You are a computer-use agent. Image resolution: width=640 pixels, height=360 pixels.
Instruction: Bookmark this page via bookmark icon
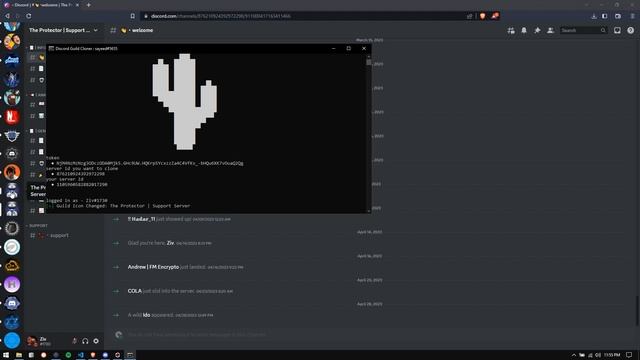point(133,16)
